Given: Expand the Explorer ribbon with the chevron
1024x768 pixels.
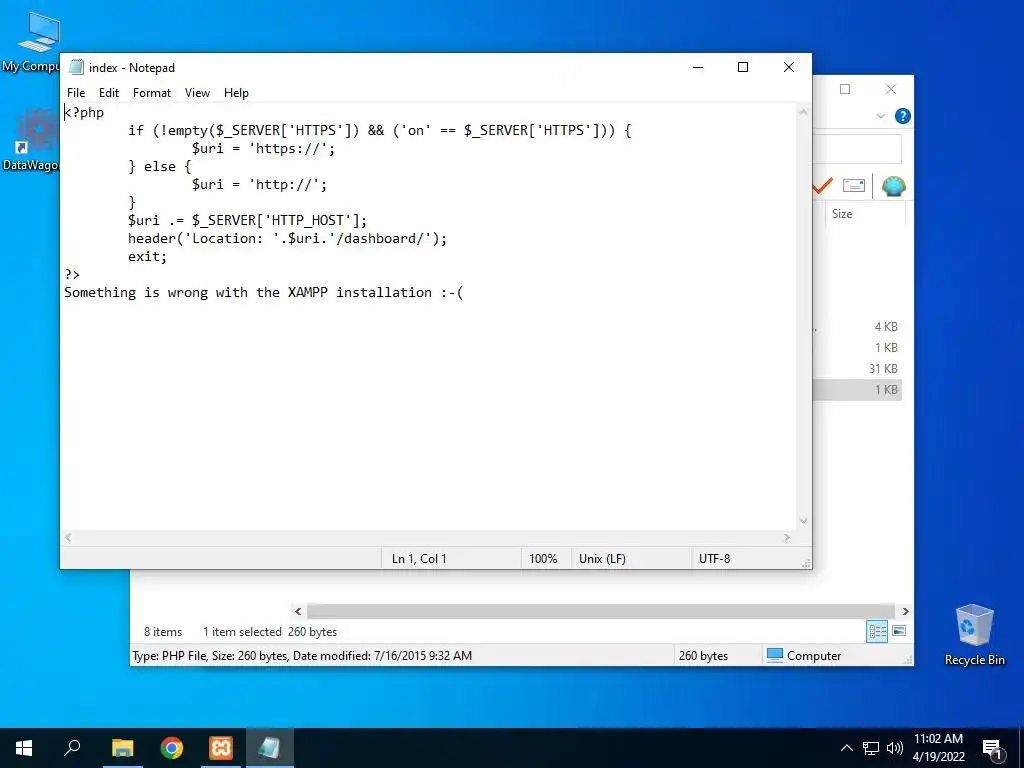Looking at the screenshot, I should click(x=880, y=116).
